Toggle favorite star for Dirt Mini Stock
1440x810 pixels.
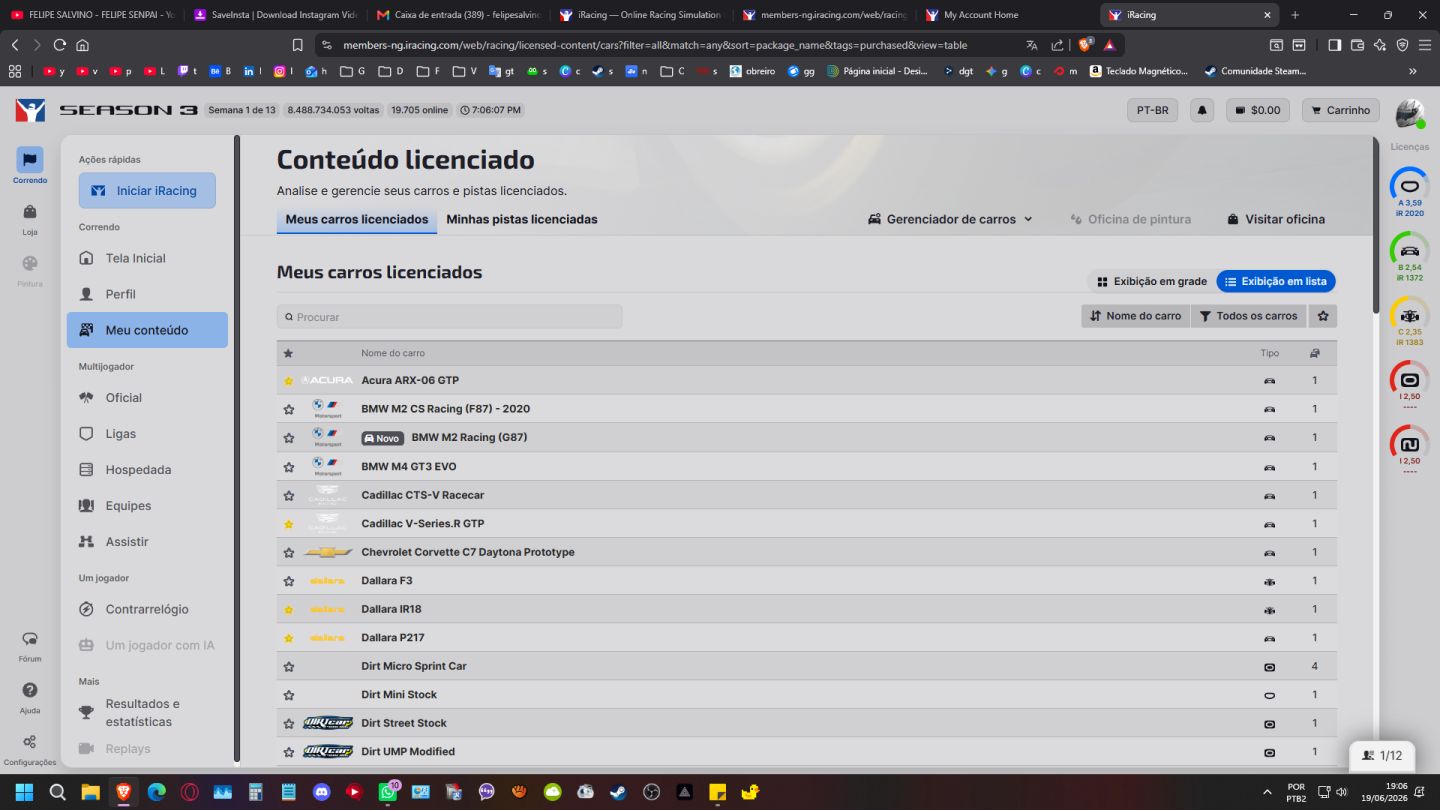pos(289,695)
